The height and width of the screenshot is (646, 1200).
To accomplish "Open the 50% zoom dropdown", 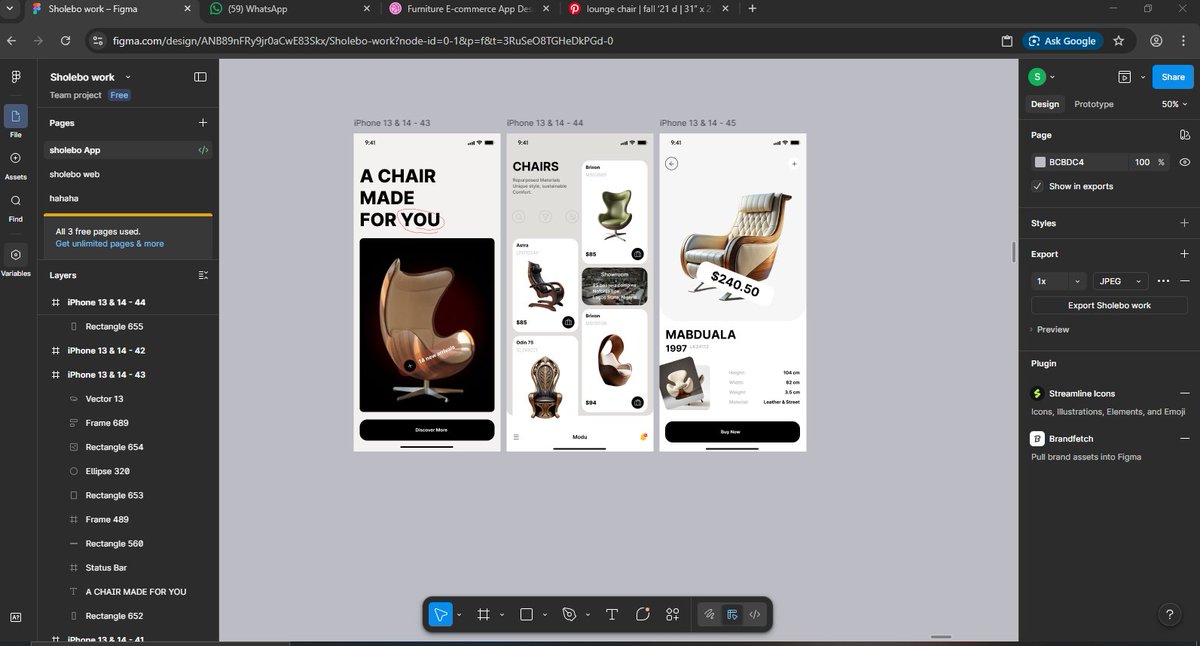I will (1175, 104).
